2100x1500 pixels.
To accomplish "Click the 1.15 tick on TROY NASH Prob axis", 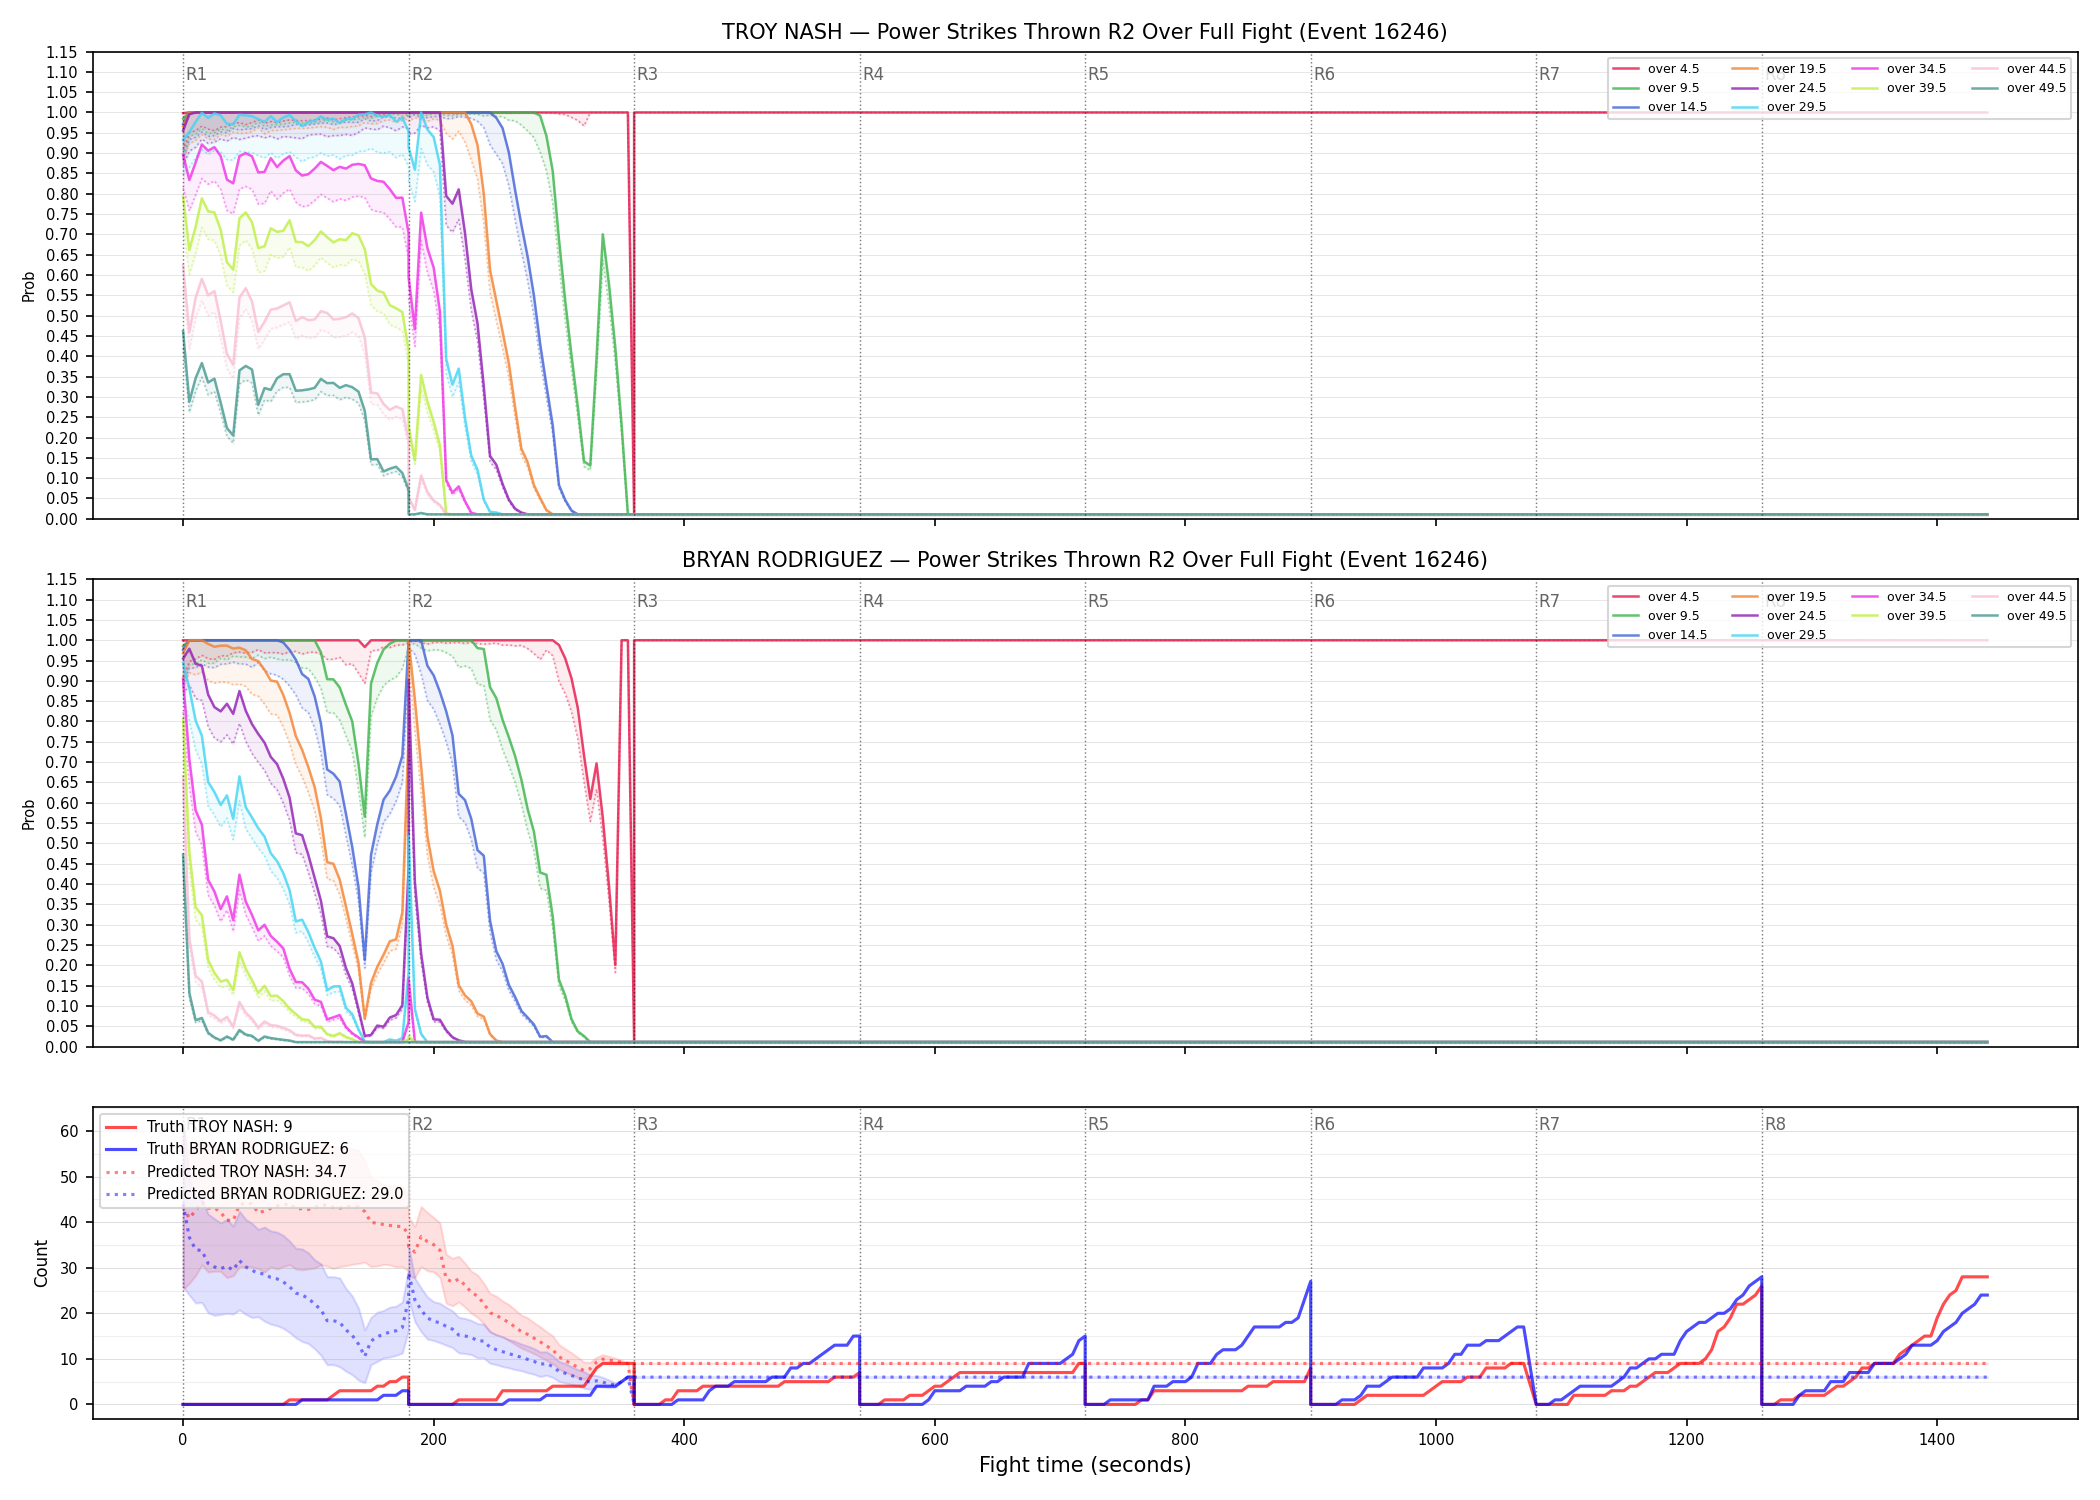I will [x=61, y=52].
